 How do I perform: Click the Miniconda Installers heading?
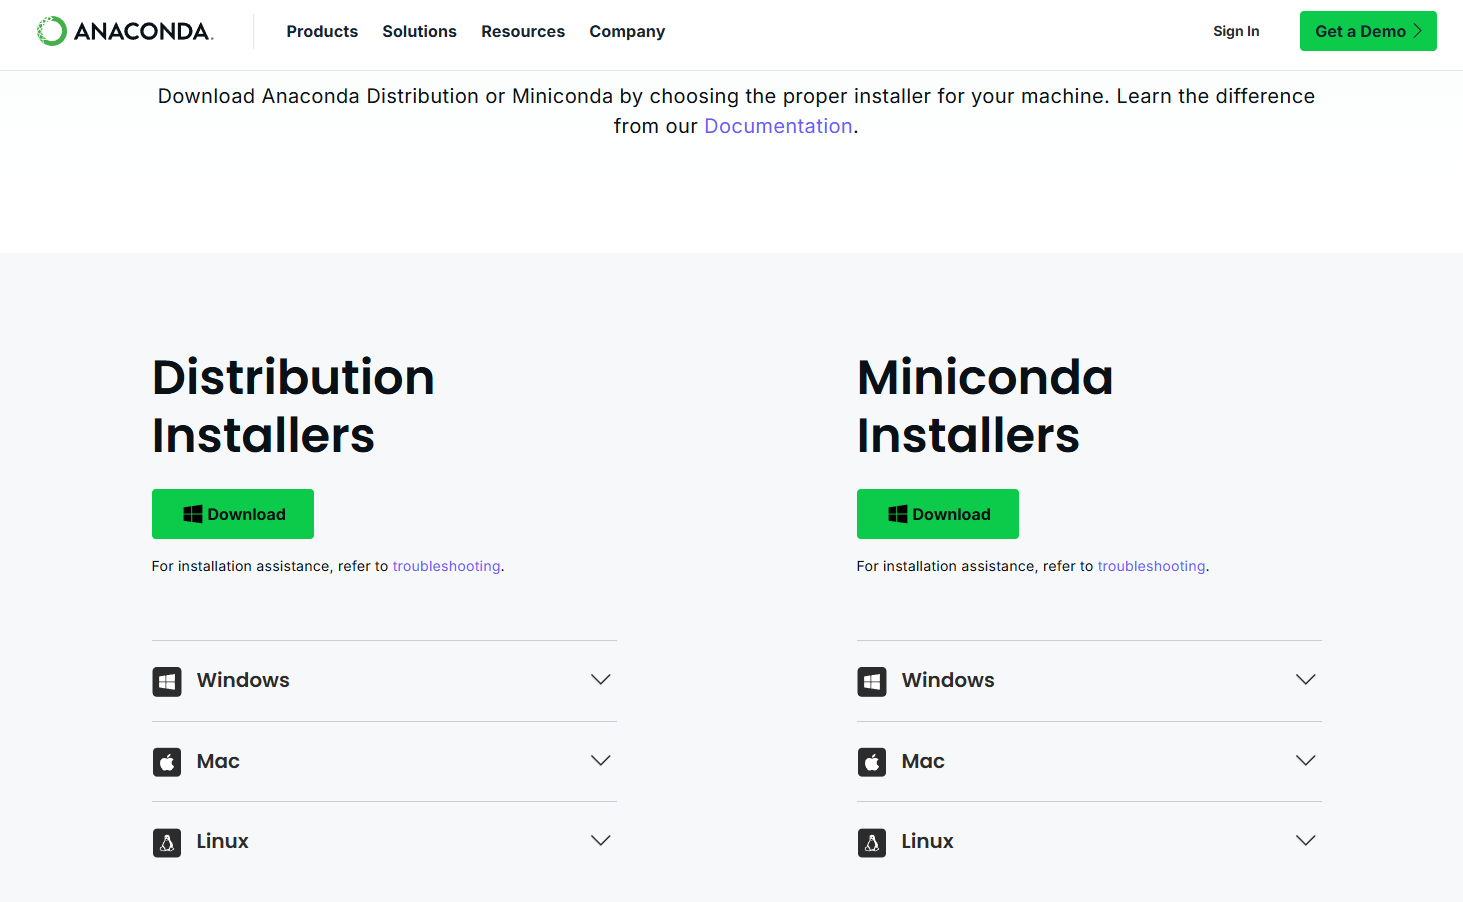pyautogui.click(x=985, y=406)
